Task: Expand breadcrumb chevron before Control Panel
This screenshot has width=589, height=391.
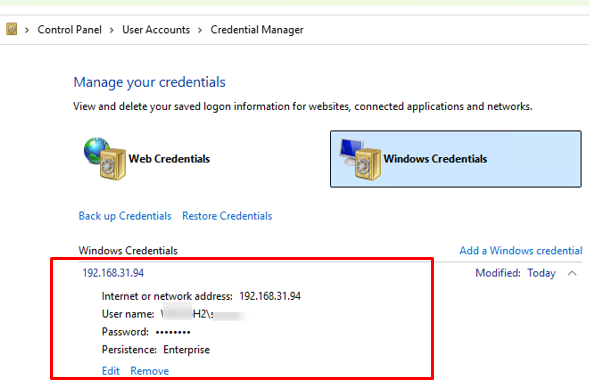Action: (27, 30)
